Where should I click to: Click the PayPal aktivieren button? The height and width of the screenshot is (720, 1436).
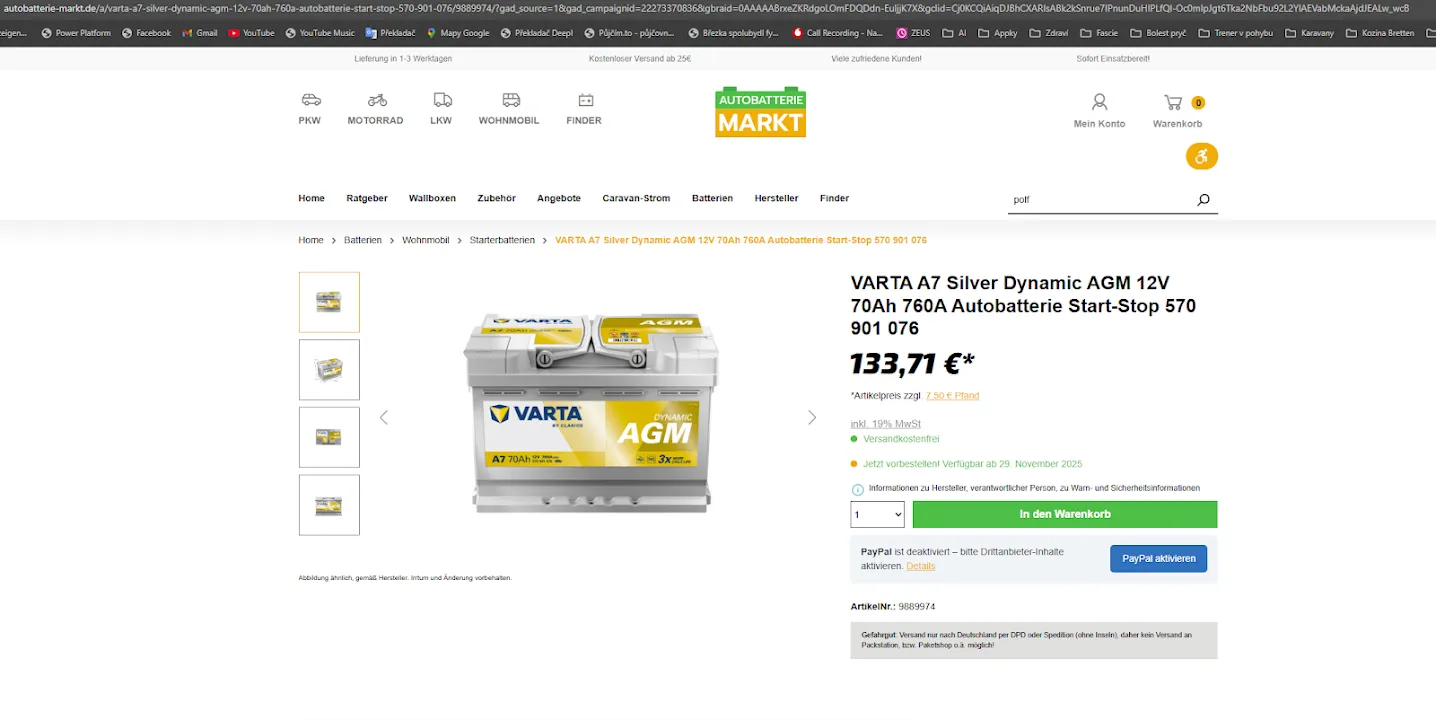tap(1158, 559)
